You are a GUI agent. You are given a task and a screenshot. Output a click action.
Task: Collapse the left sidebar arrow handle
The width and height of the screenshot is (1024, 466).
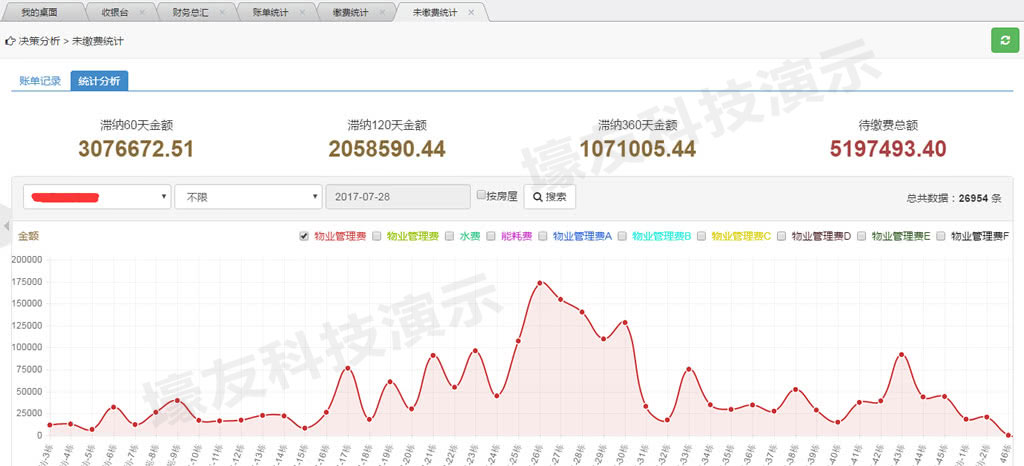(x=4, y=226)
